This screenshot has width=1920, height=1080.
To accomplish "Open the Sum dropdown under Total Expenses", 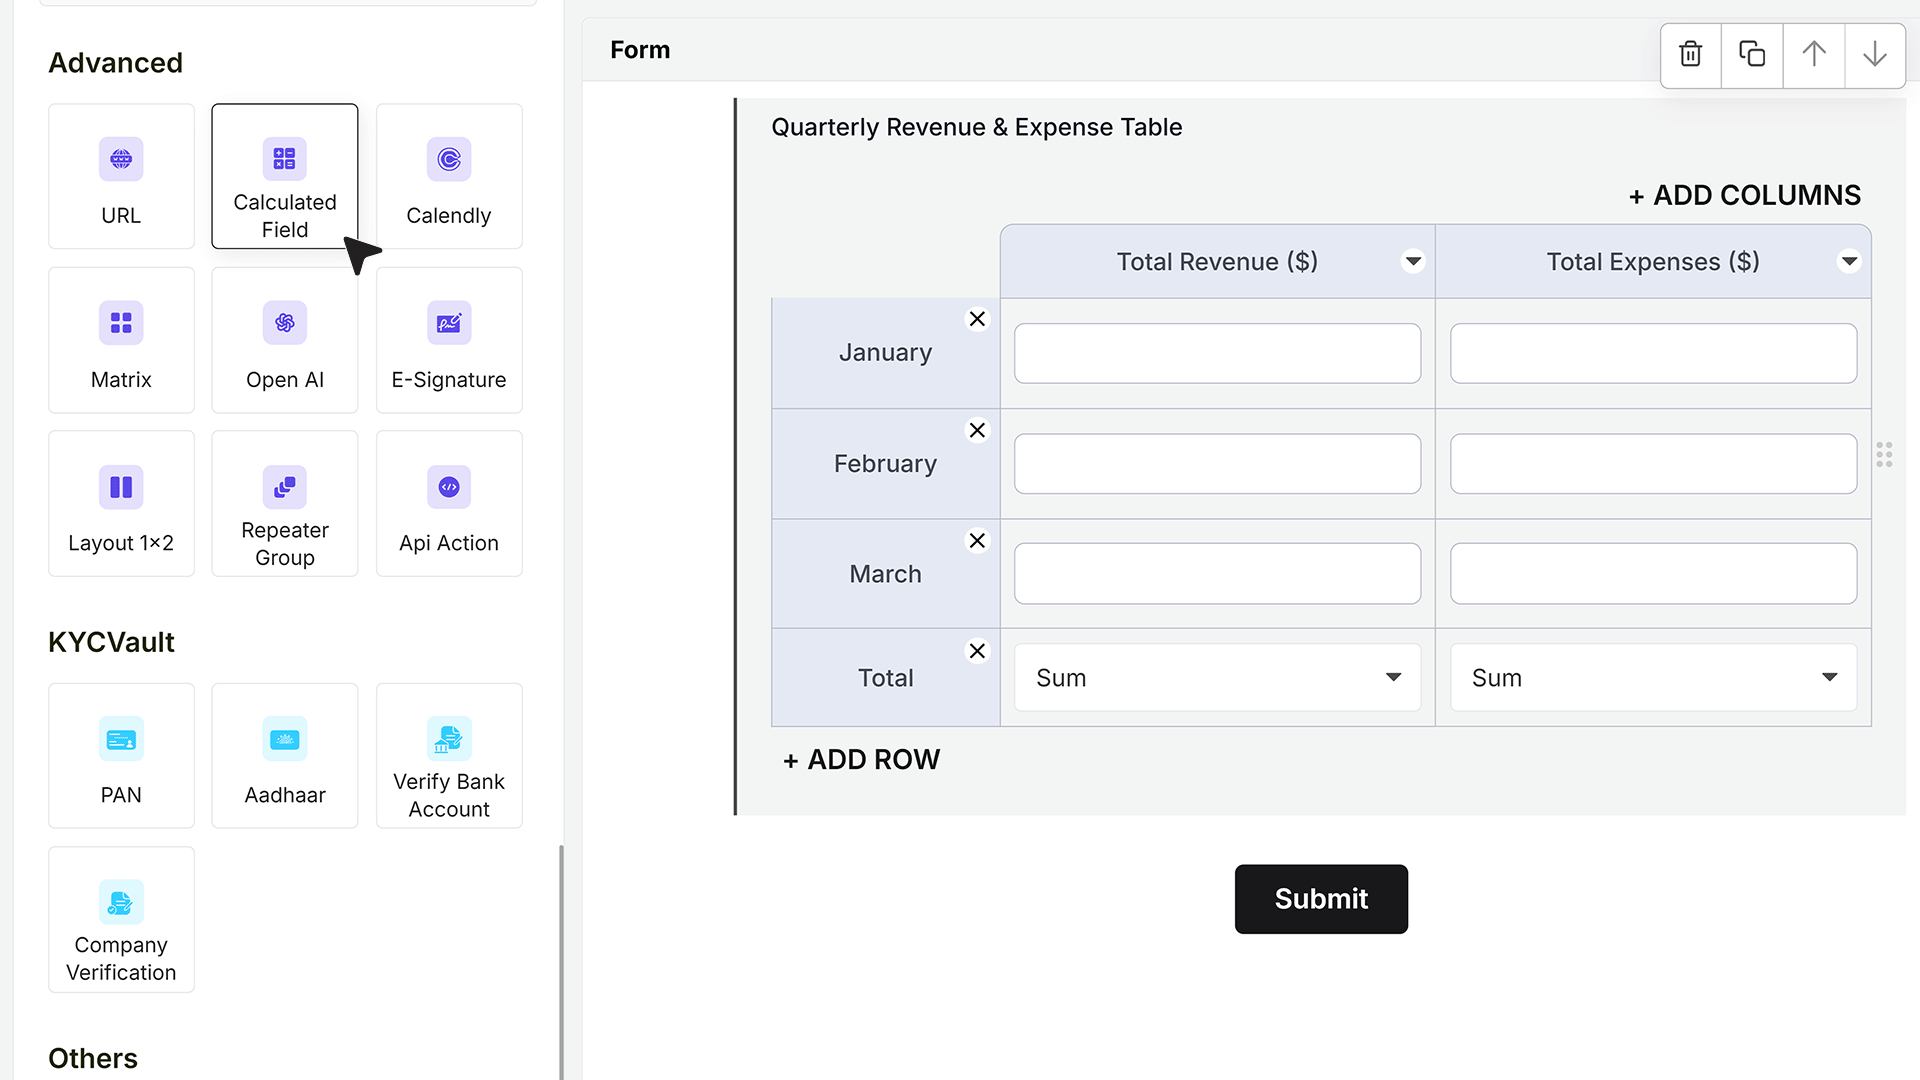I will [x=1653, y=678].
